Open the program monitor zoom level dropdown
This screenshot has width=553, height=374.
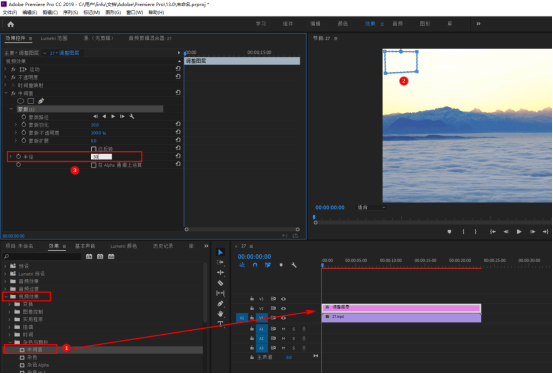coord(371,207)
